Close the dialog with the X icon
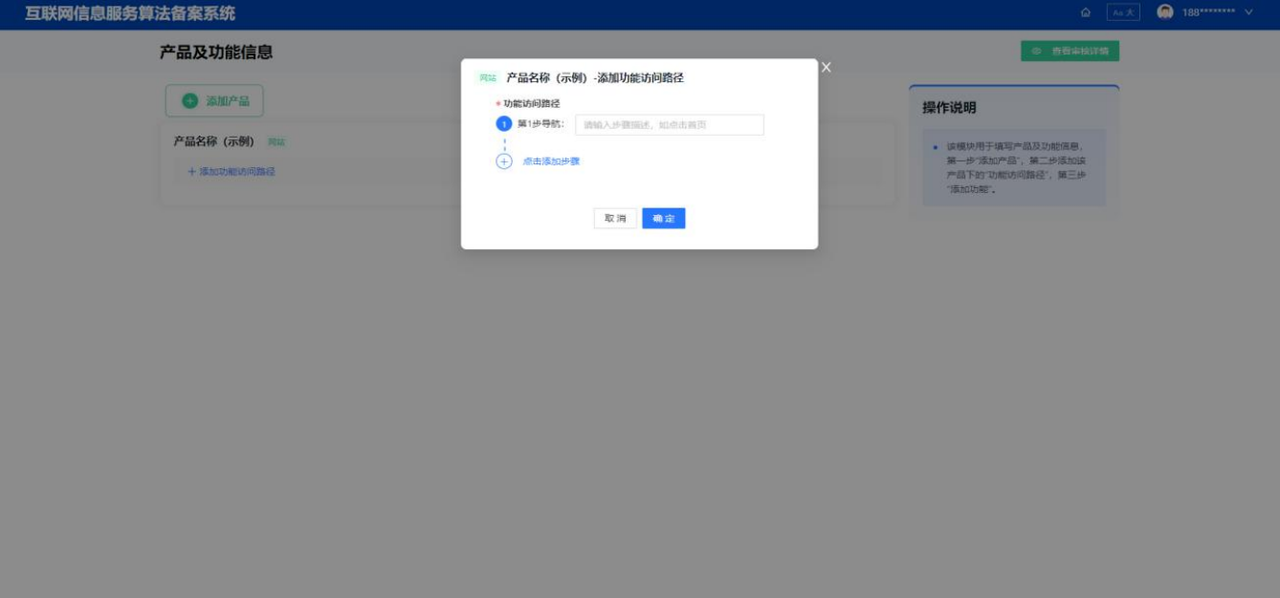Image resolution: width=1280 pixels, height=598 pixels. 826,67
